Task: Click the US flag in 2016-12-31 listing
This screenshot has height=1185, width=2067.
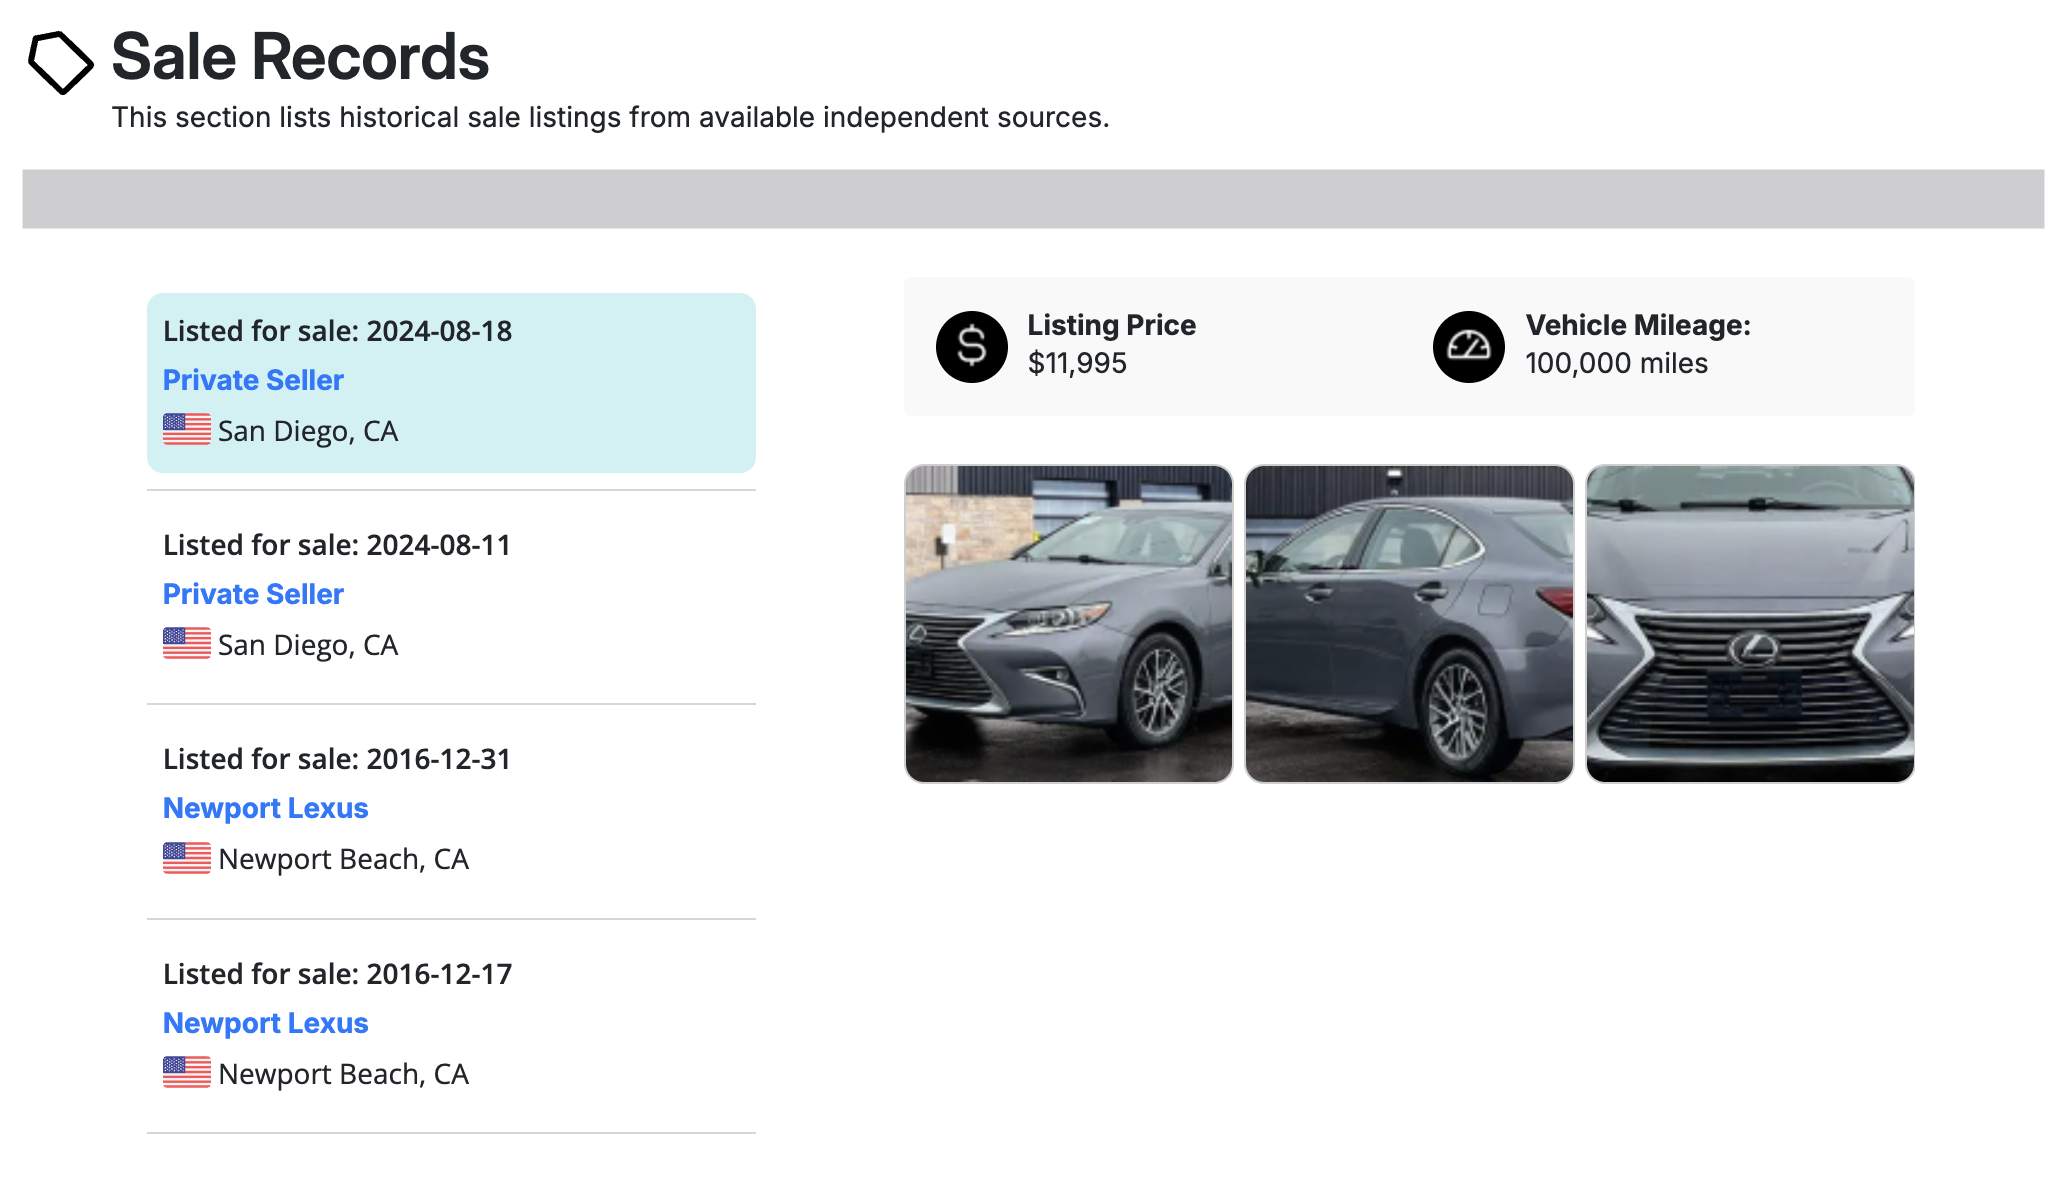Action: (x=187, y=858)
